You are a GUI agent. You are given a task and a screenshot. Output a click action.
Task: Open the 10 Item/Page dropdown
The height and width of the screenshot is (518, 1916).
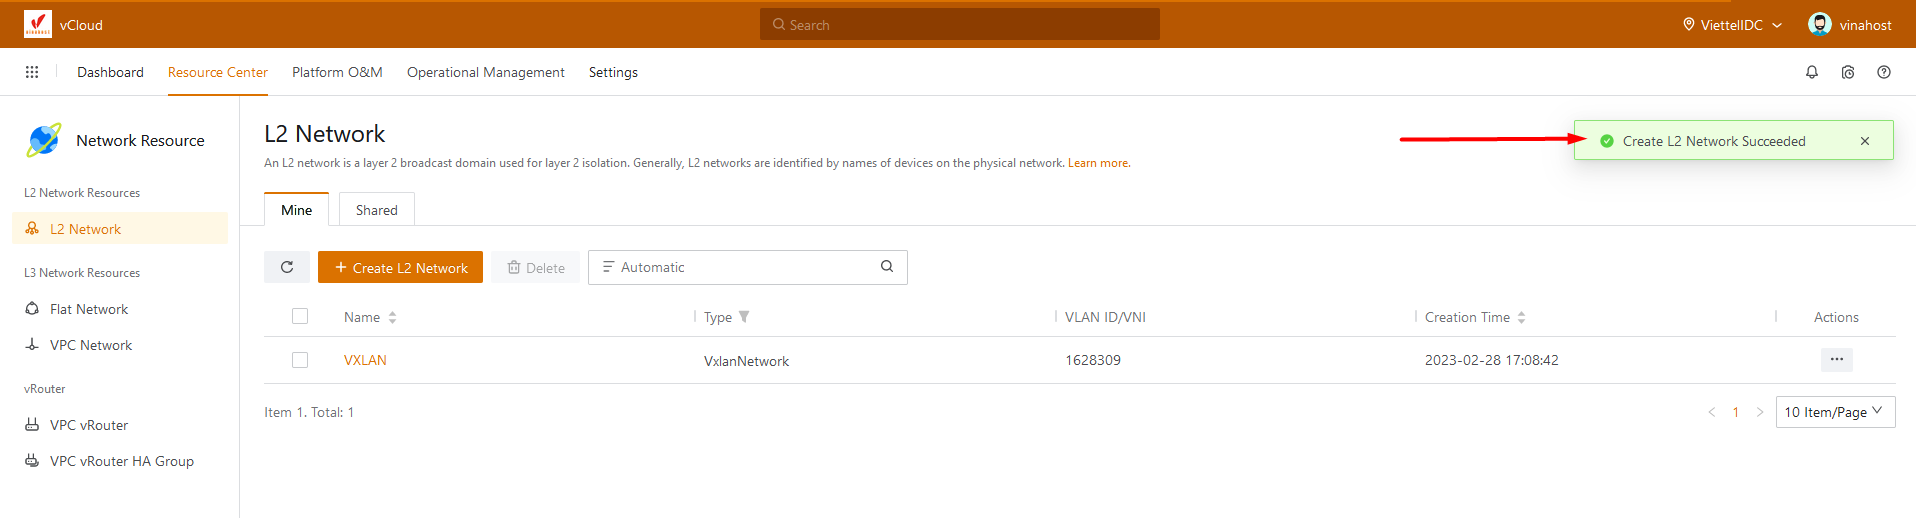[1835, 412]
